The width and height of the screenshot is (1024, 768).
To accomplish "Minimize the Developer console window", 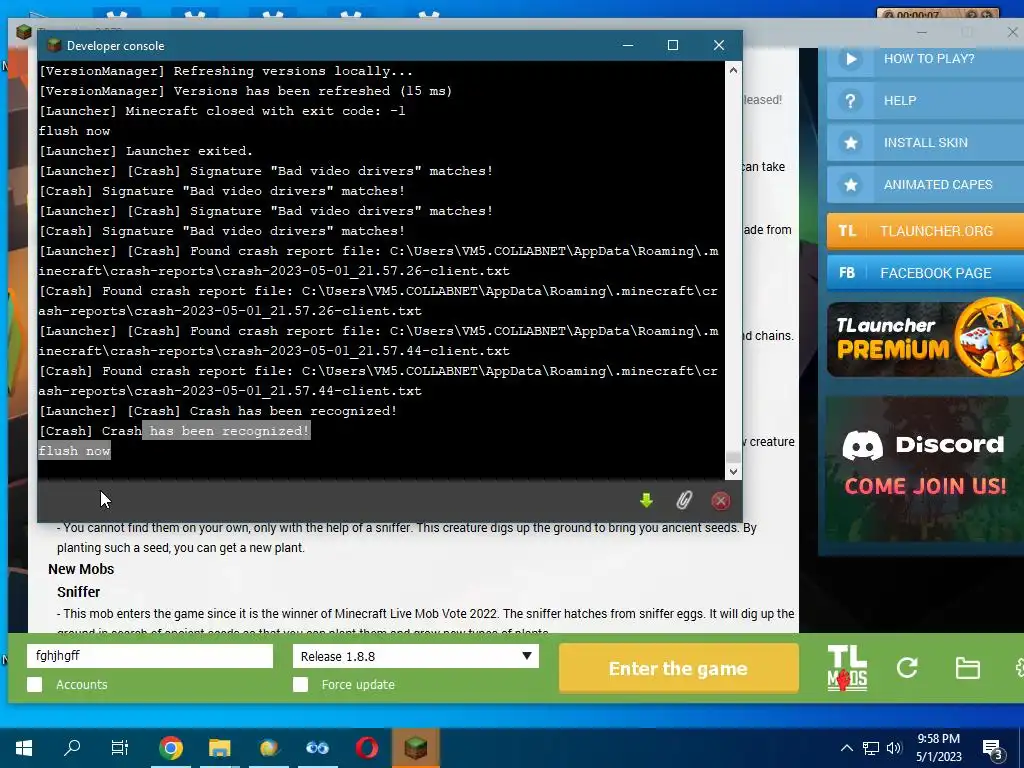I will 628,45.
